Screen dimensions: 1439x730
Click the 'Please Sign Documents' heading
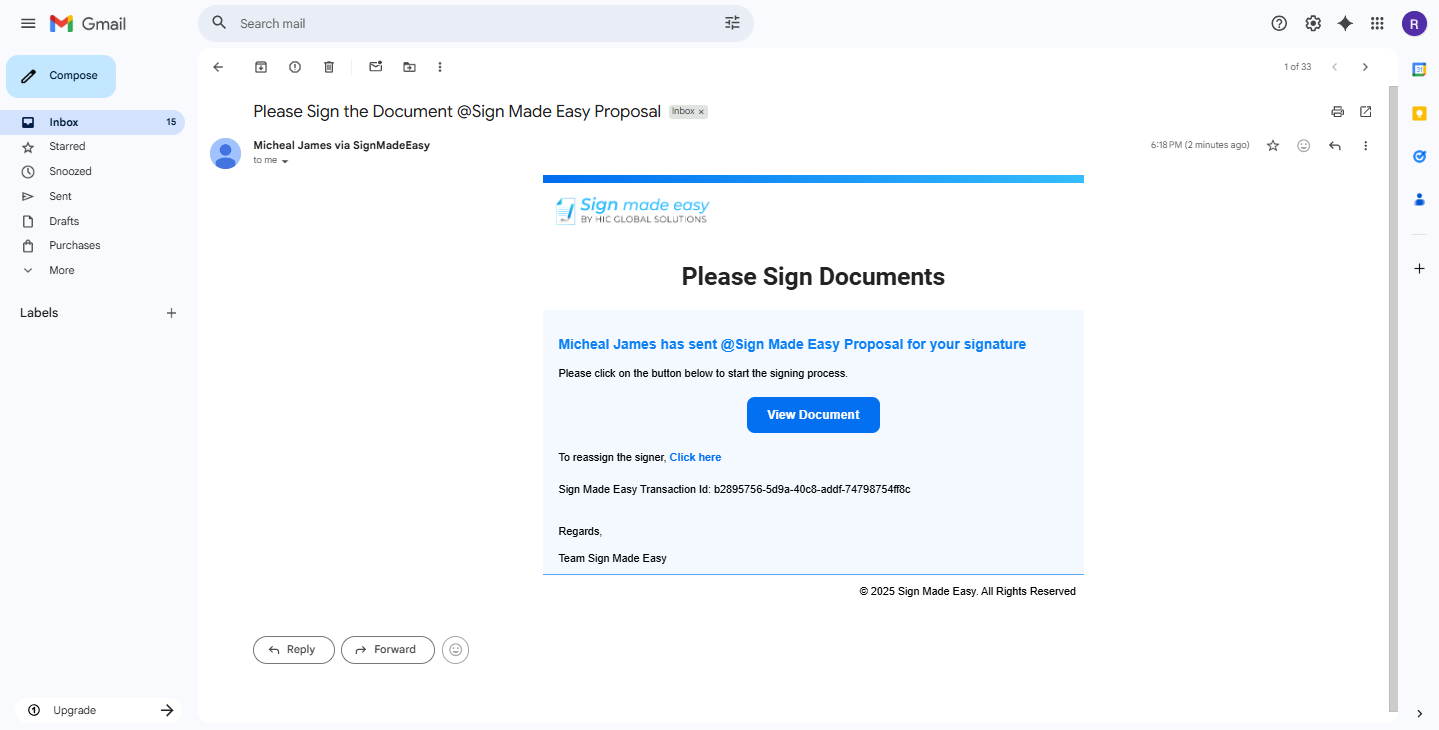813,276
